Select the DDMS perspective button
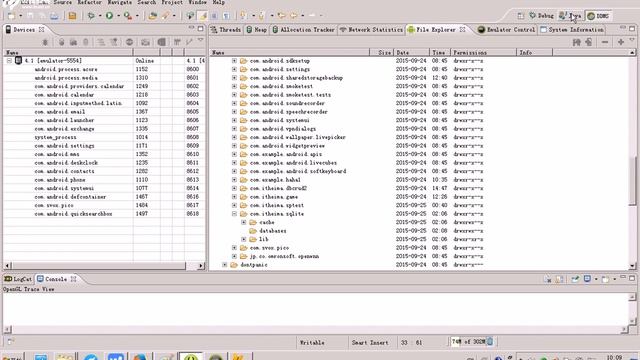This screenshot has width=640, height=360. click(598, 16)
